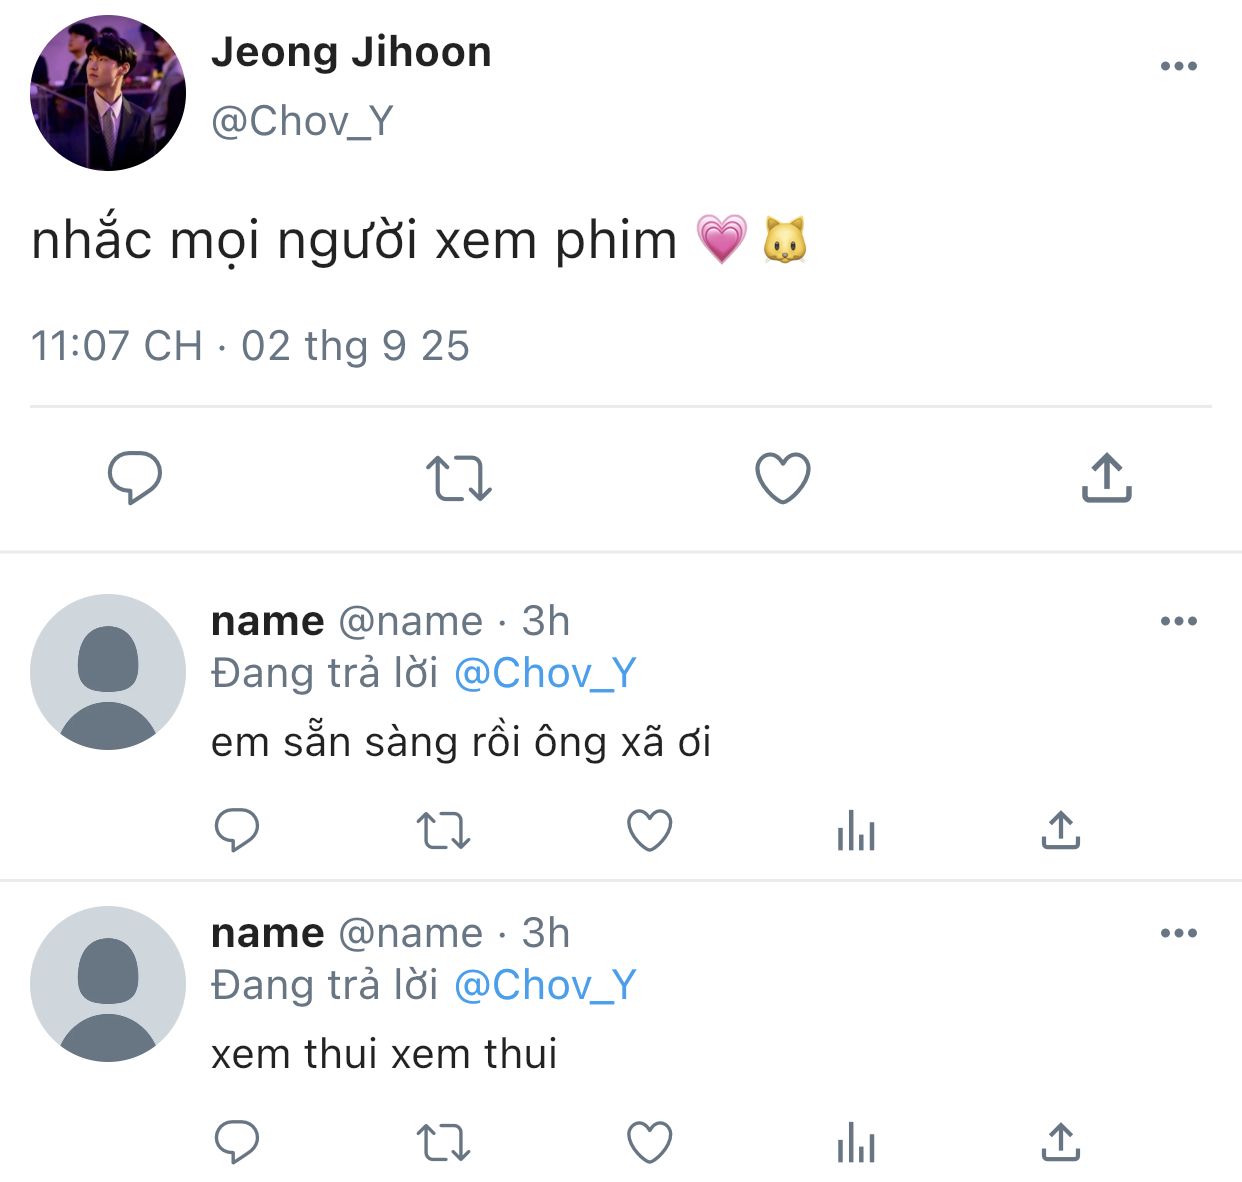Like the main tweet by @Chov_Y
Viewport: 1242px width, 1182px height.
coord(782,478)
